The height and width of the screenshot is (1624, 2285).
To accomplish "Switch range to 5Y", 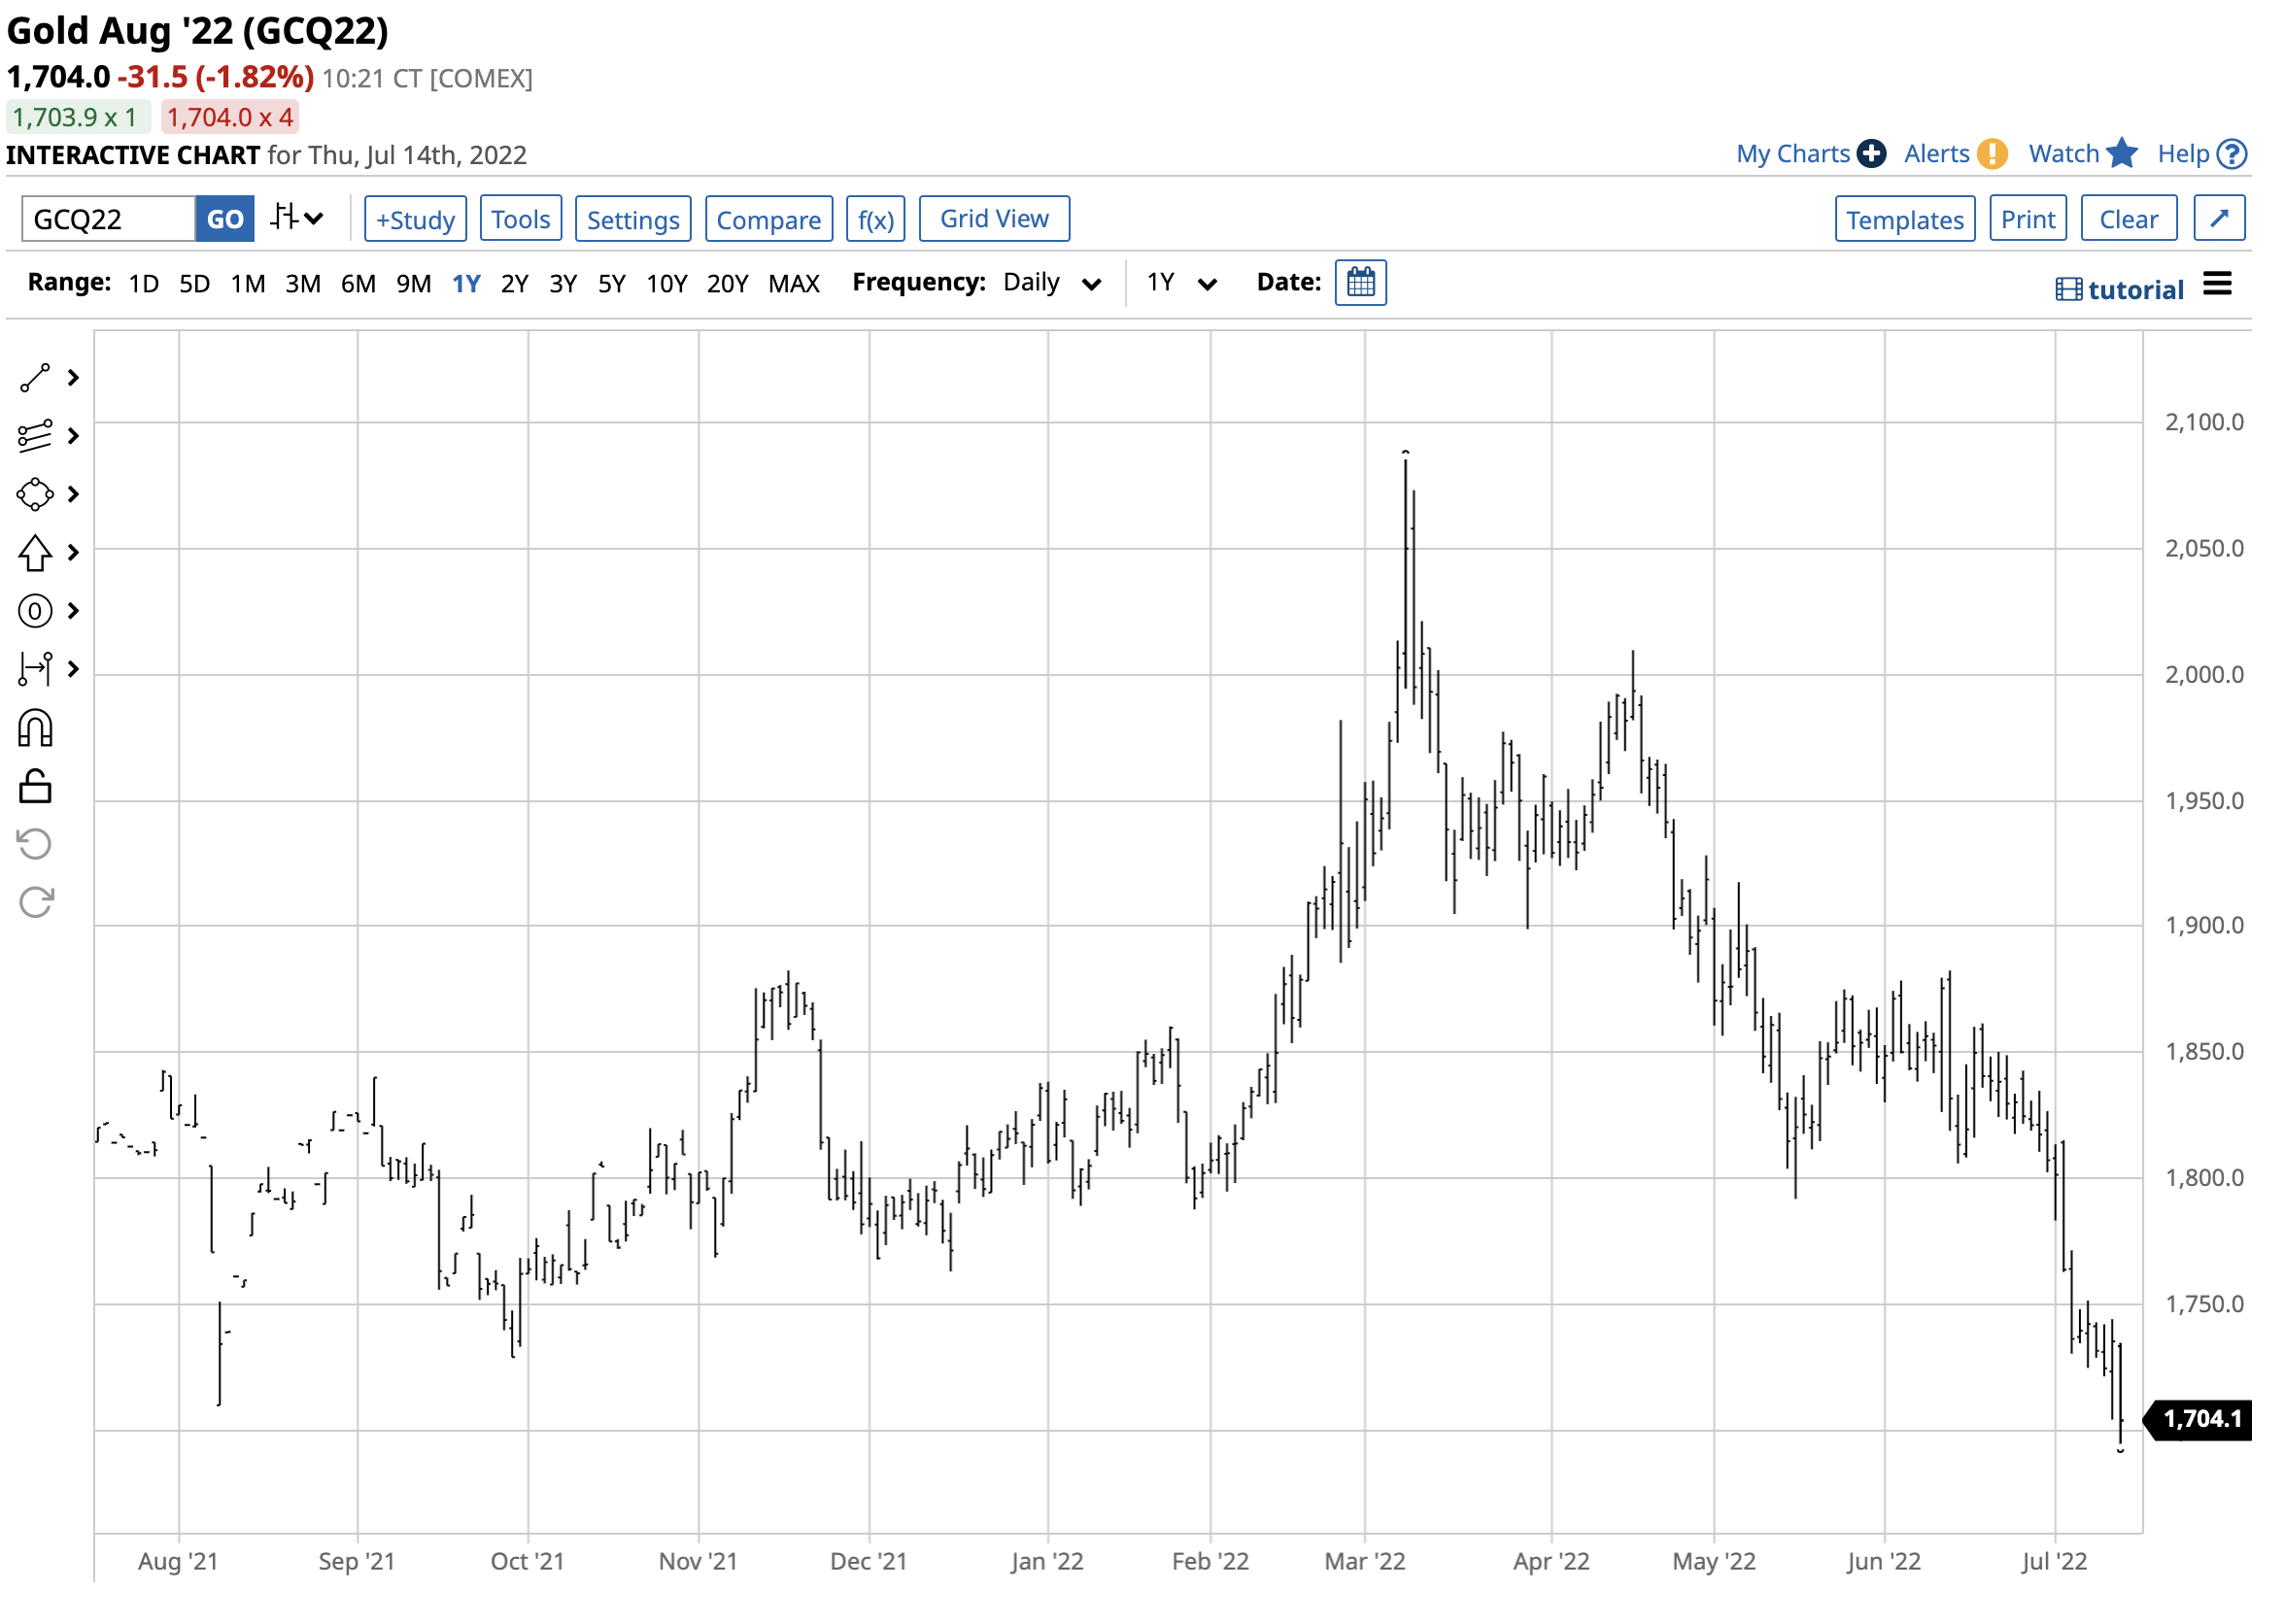I will pyautogui.click(x=611, y=284).
